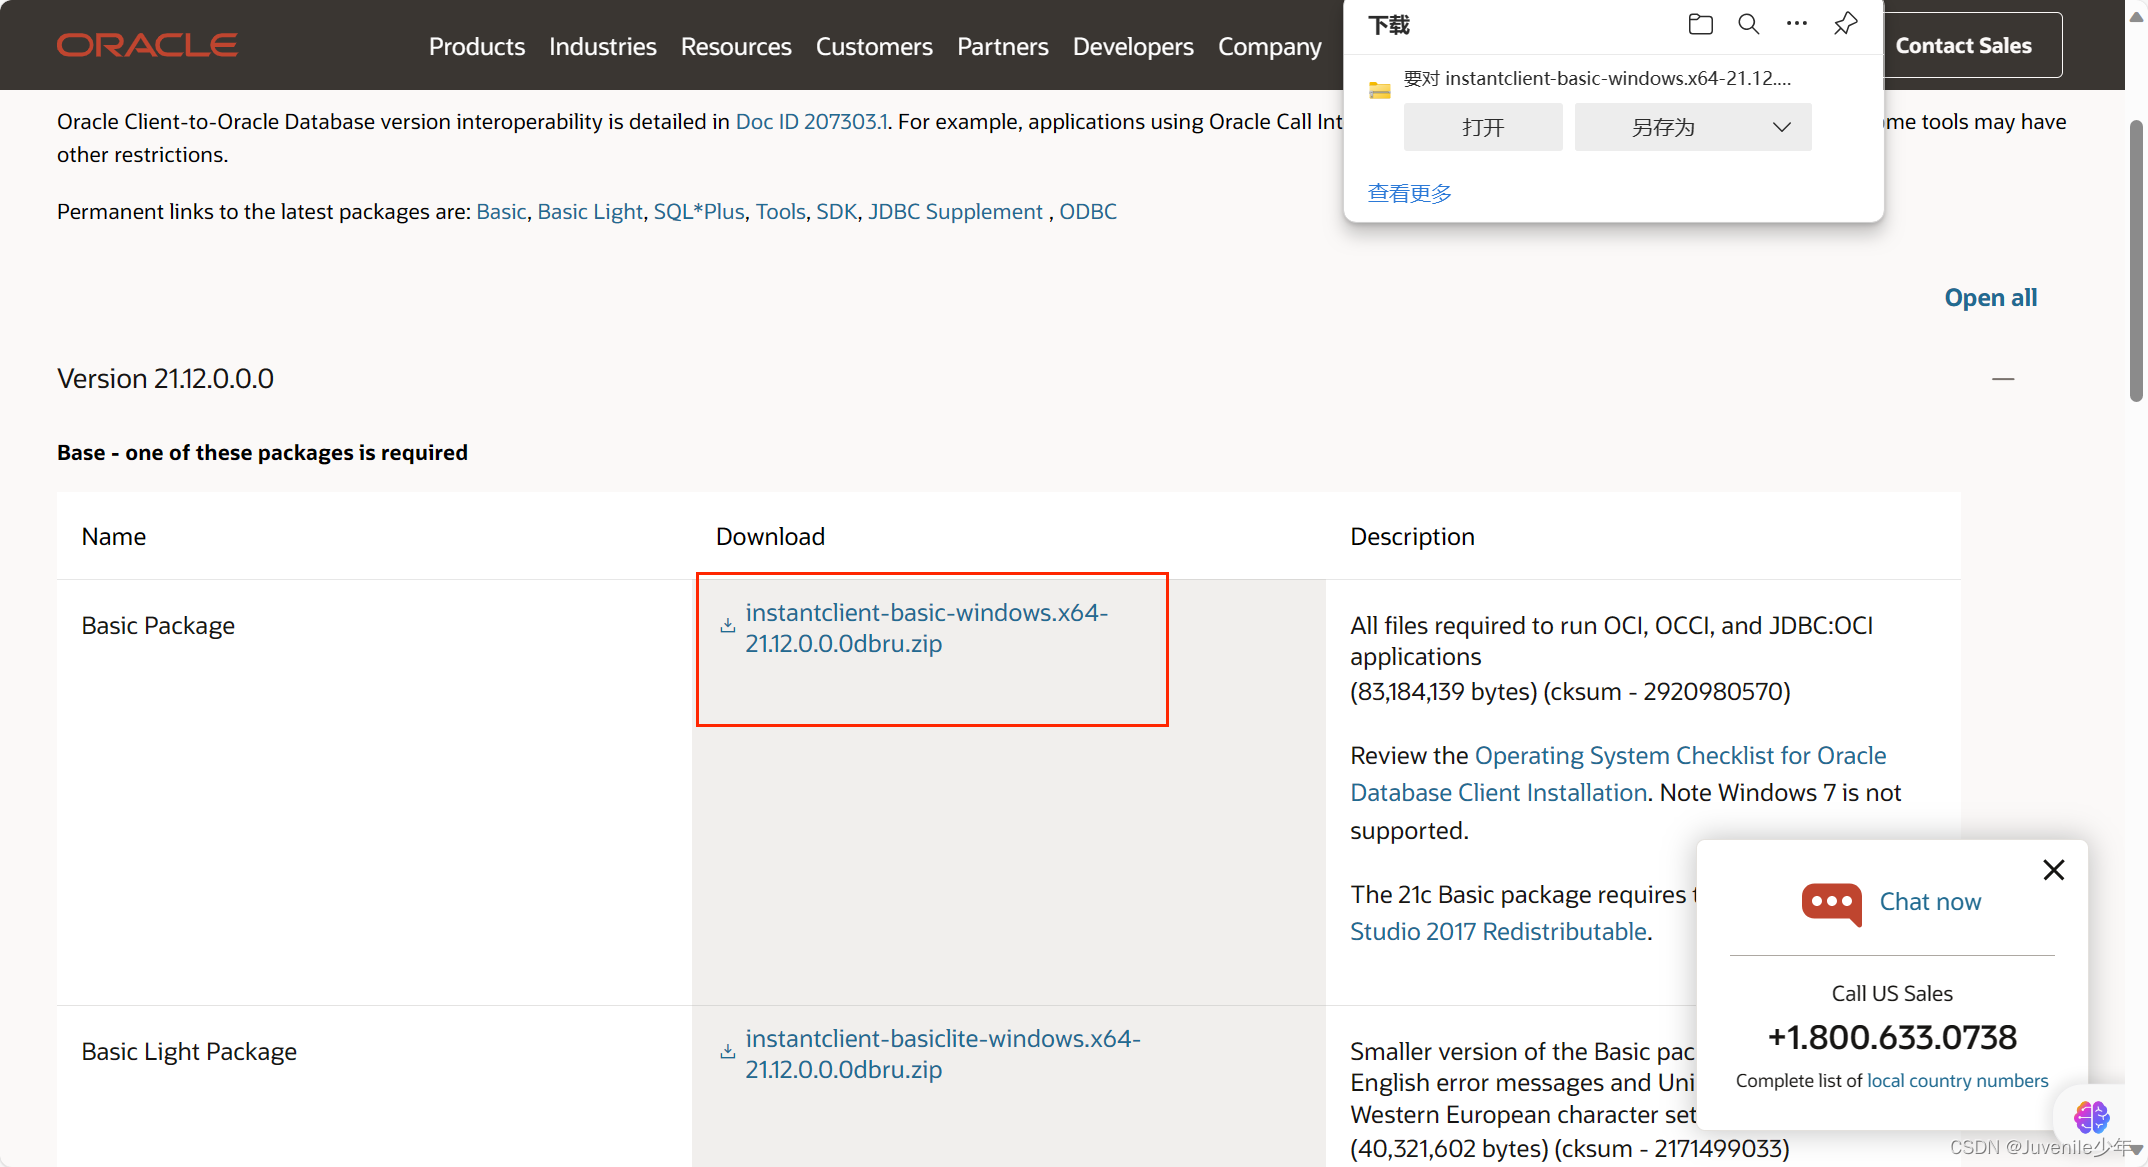Click the ODBC permanent link
This screenshot has width=2148, height=1167.
(x=1088, y=211)
